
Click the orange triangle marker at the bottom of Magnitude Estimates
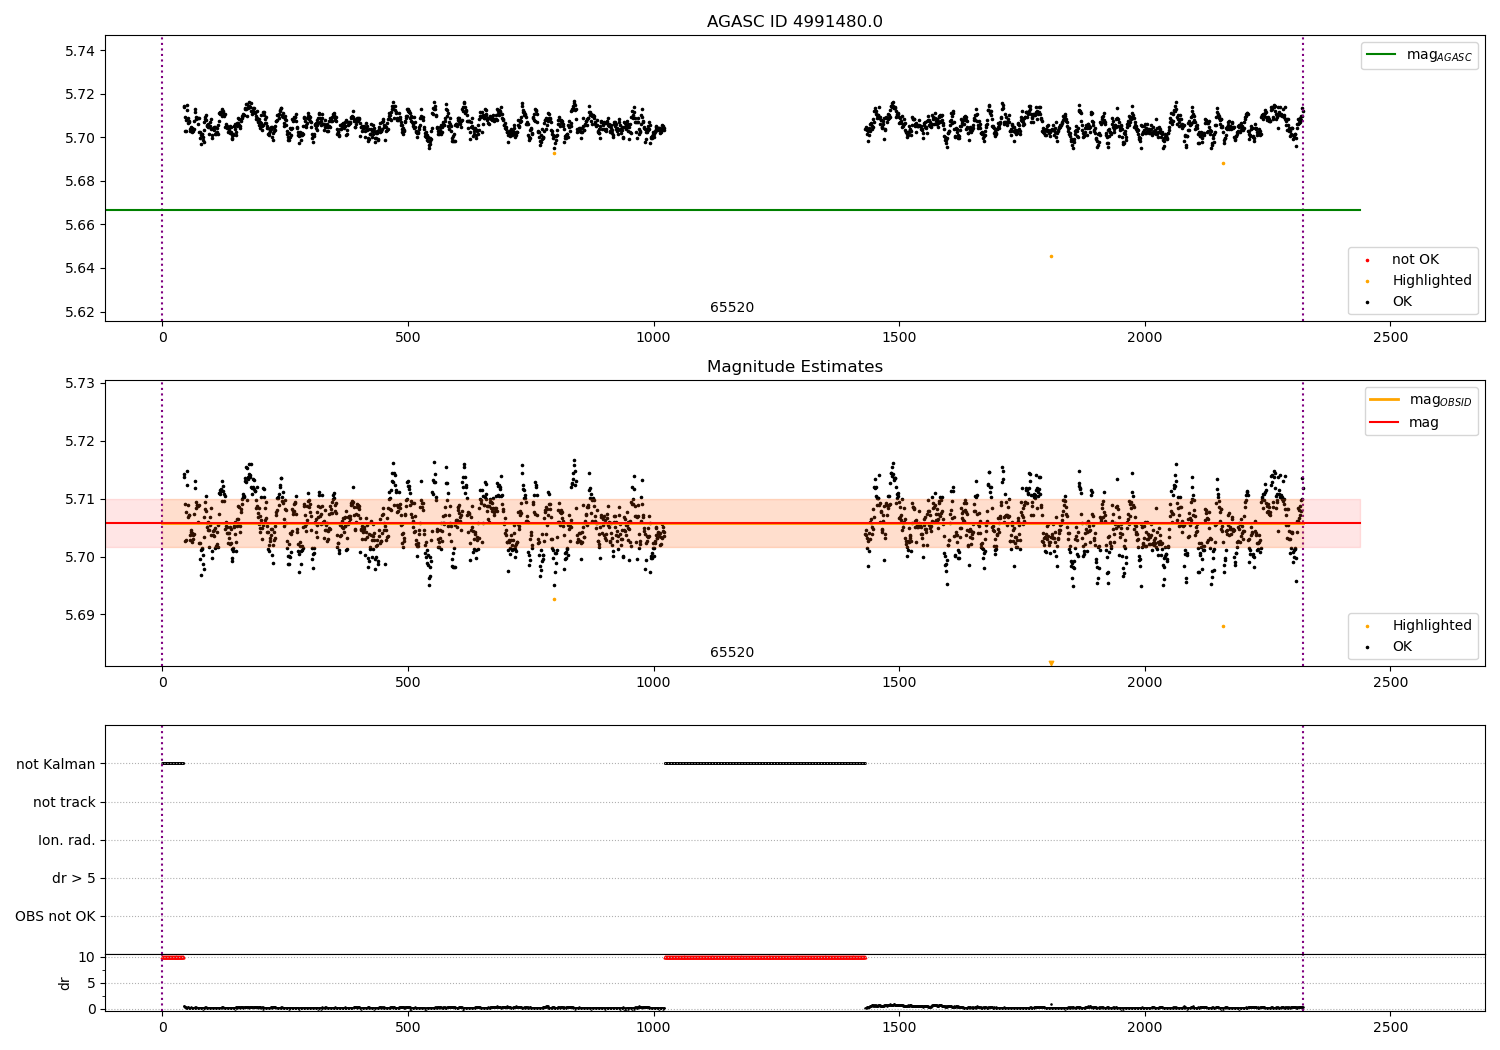pyautogui.click(x=1051, y=663)
